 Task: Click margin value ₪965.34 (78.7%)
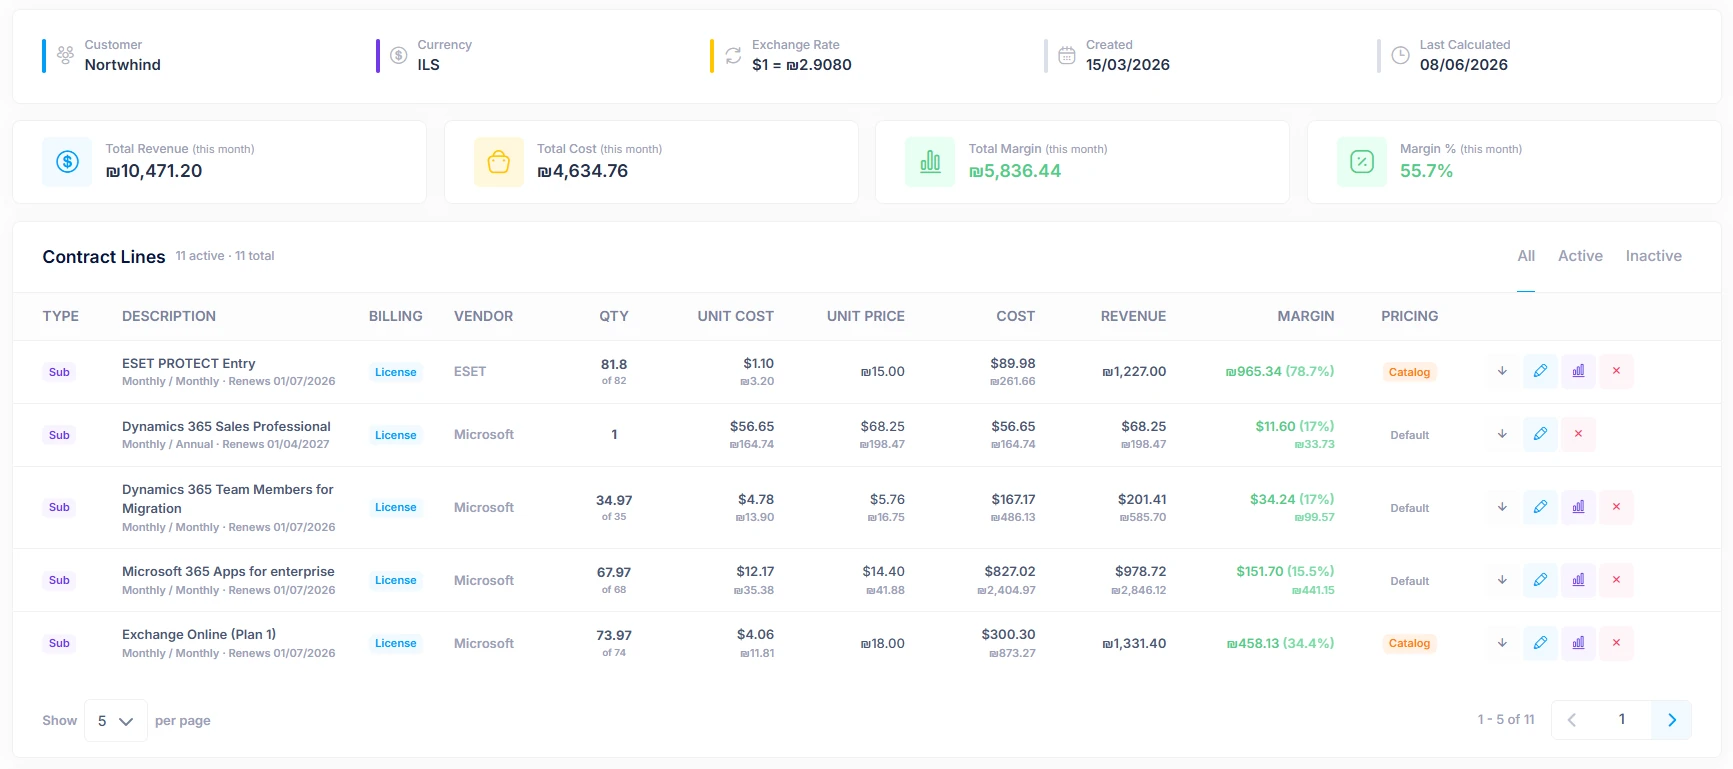(1280, 371)
